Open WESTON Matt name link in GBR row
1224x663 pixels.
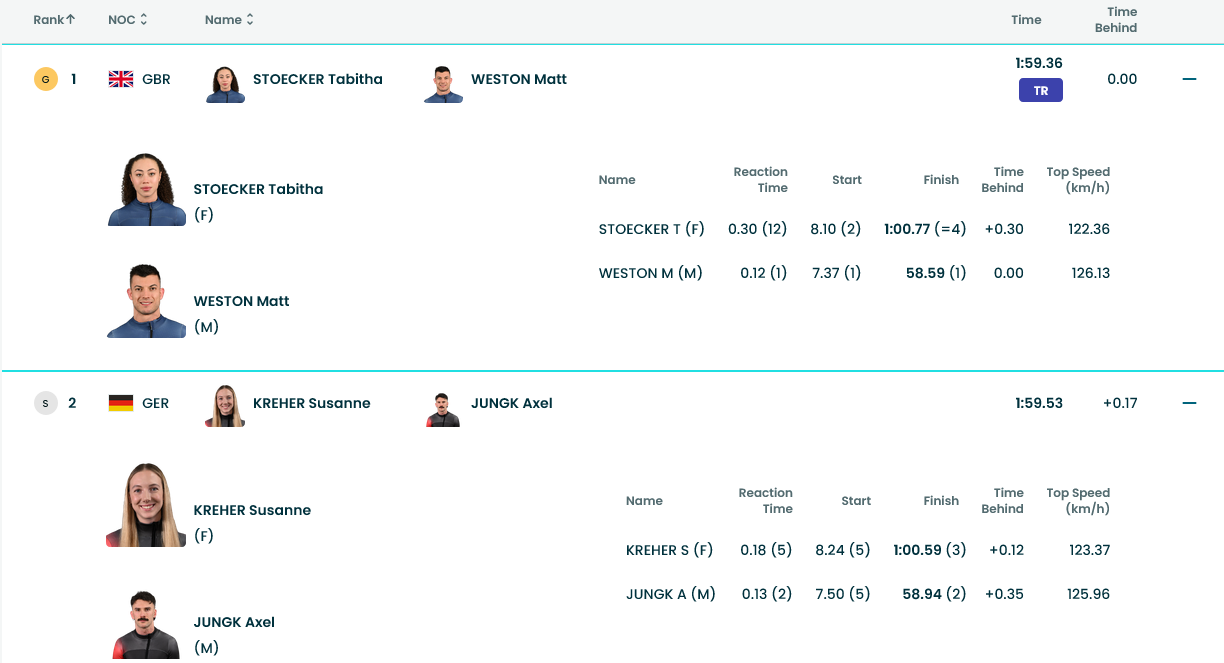tap(519, 79)
